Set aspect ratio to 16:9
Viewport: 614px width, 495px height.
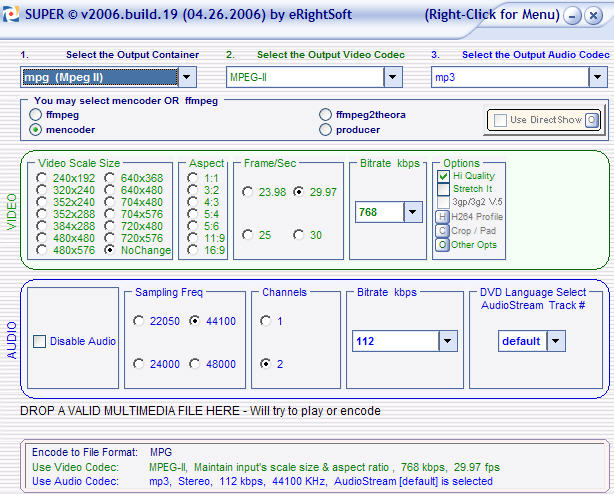click(193, 250)
